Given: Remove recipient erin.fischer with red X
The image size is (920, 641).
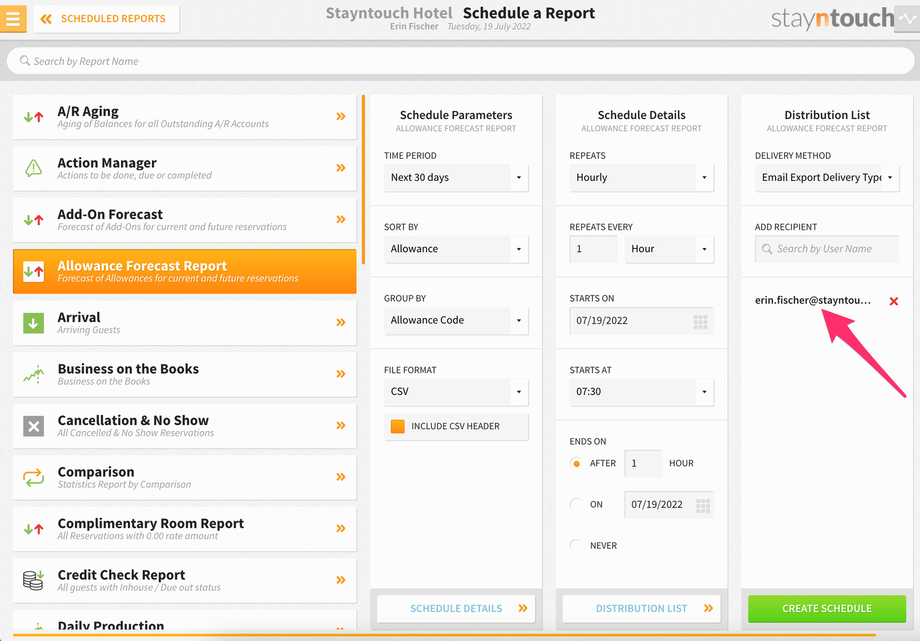Looking at the screenshot, I should [x=894, y=301].
